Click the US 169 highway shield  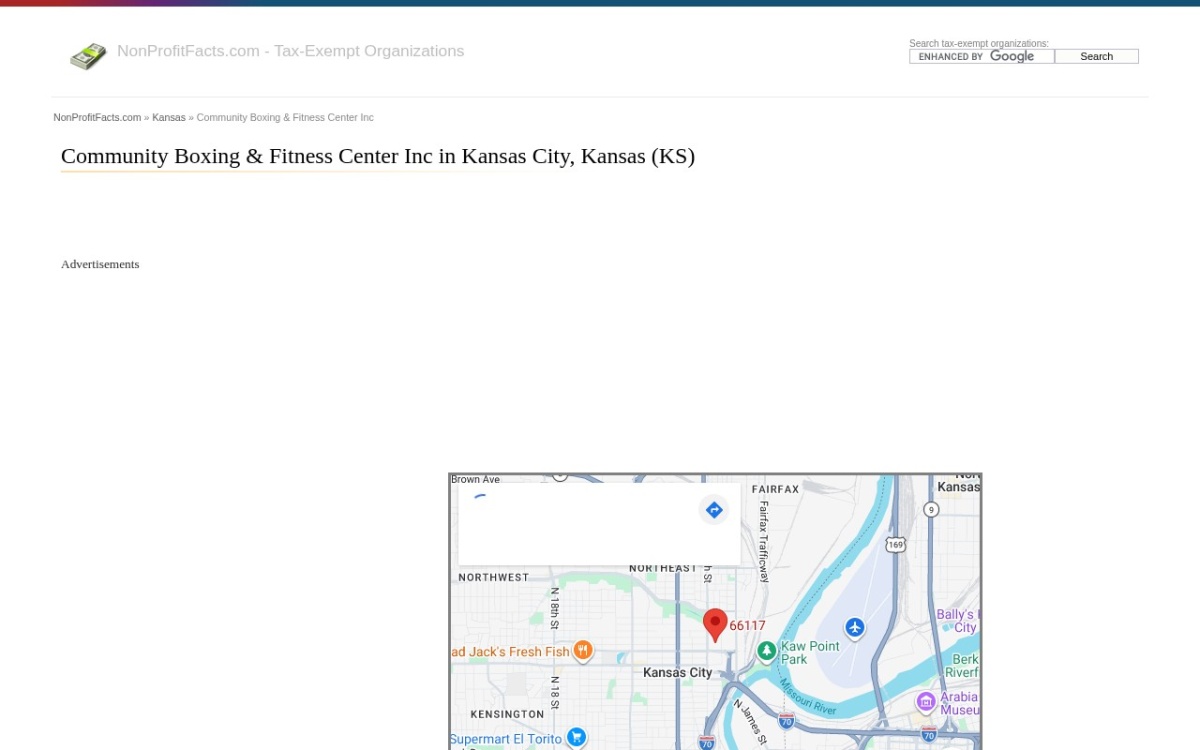895,544
